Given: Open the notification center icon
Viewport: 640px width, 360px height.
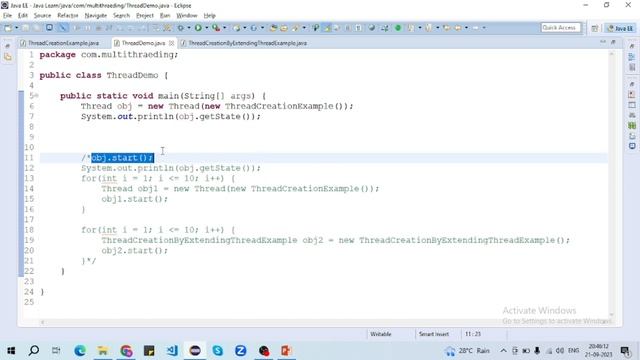Looking at the screenshot, I should pyautogui.click(x=624, y=351).
